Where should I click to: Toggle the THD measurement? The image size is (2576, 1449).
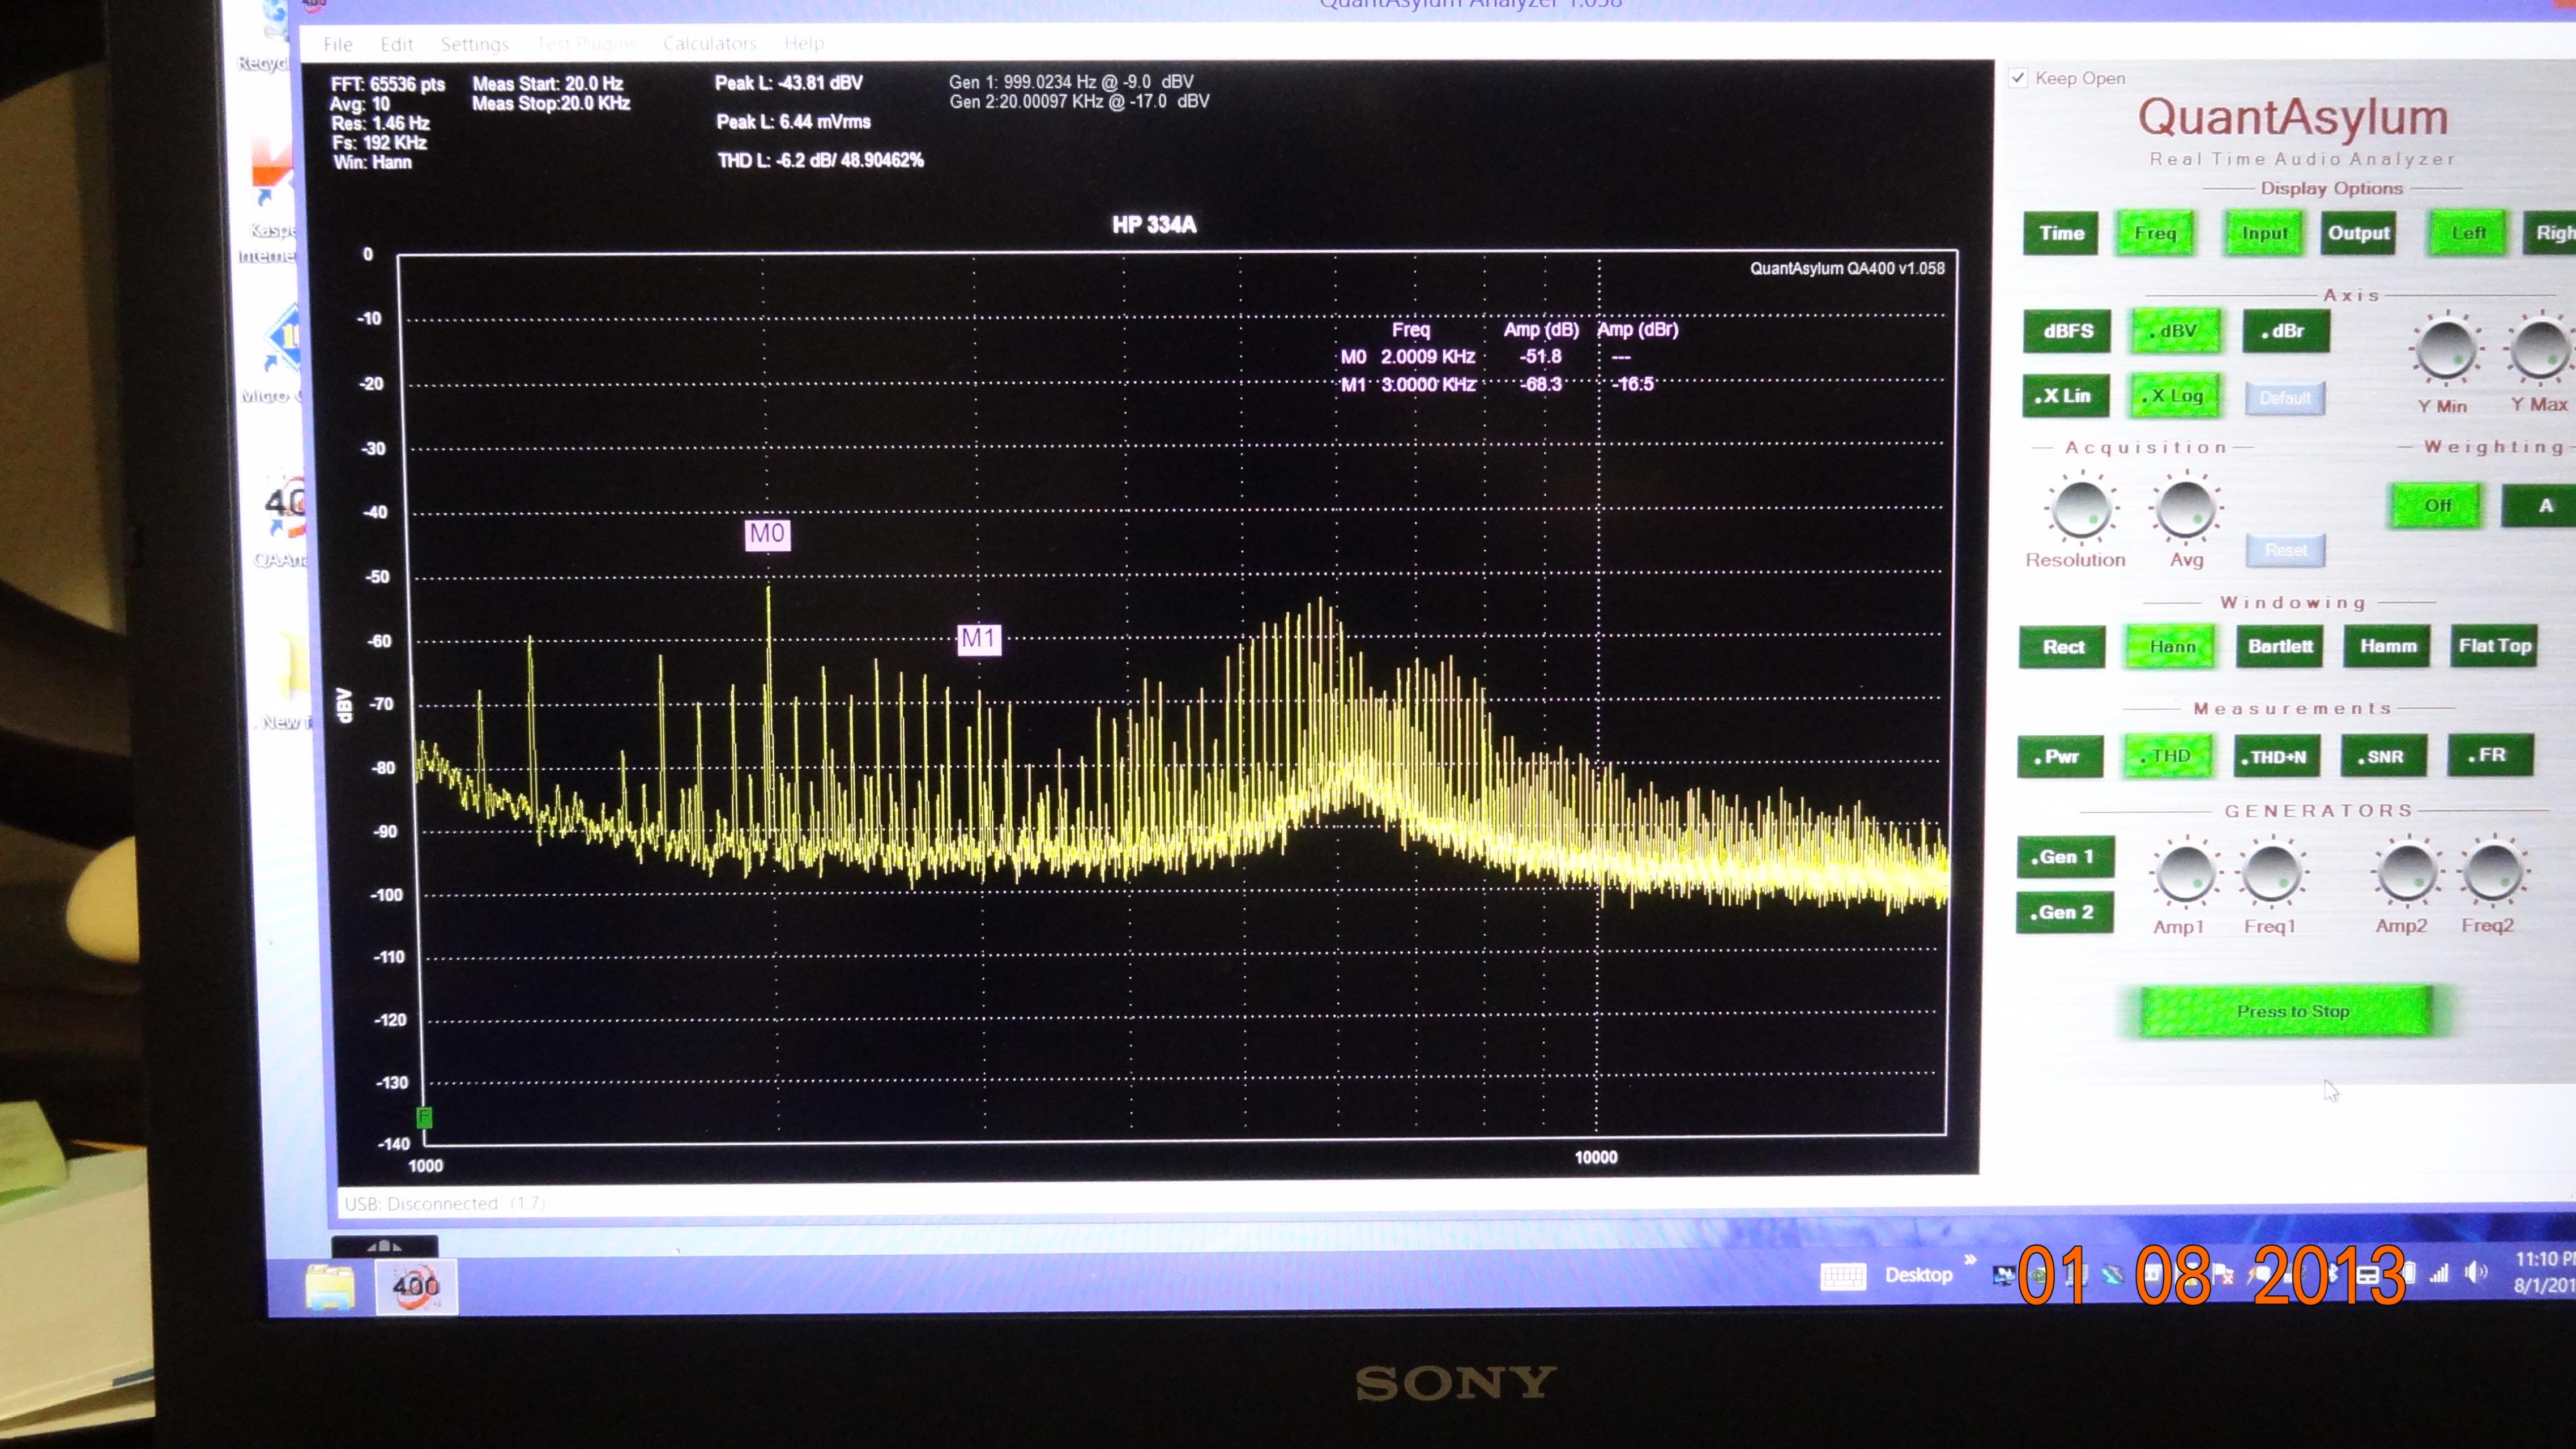[2168, 757]
